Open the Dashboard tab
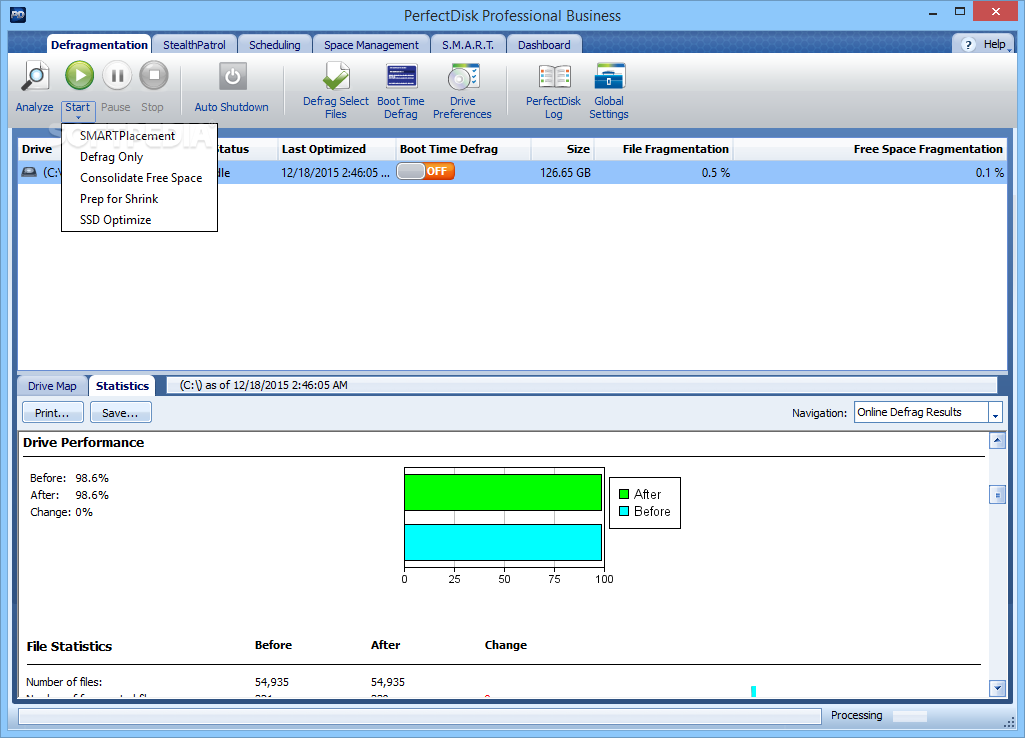This screenshot has height=738, width=1025. click(x=544, y=44)
